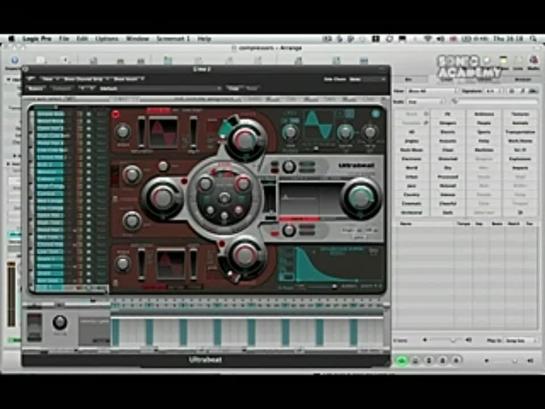Open the loop browser View dropdown
Image resolution: width=545 pixels, height=409 pixels.
click(x=432, y=91)
